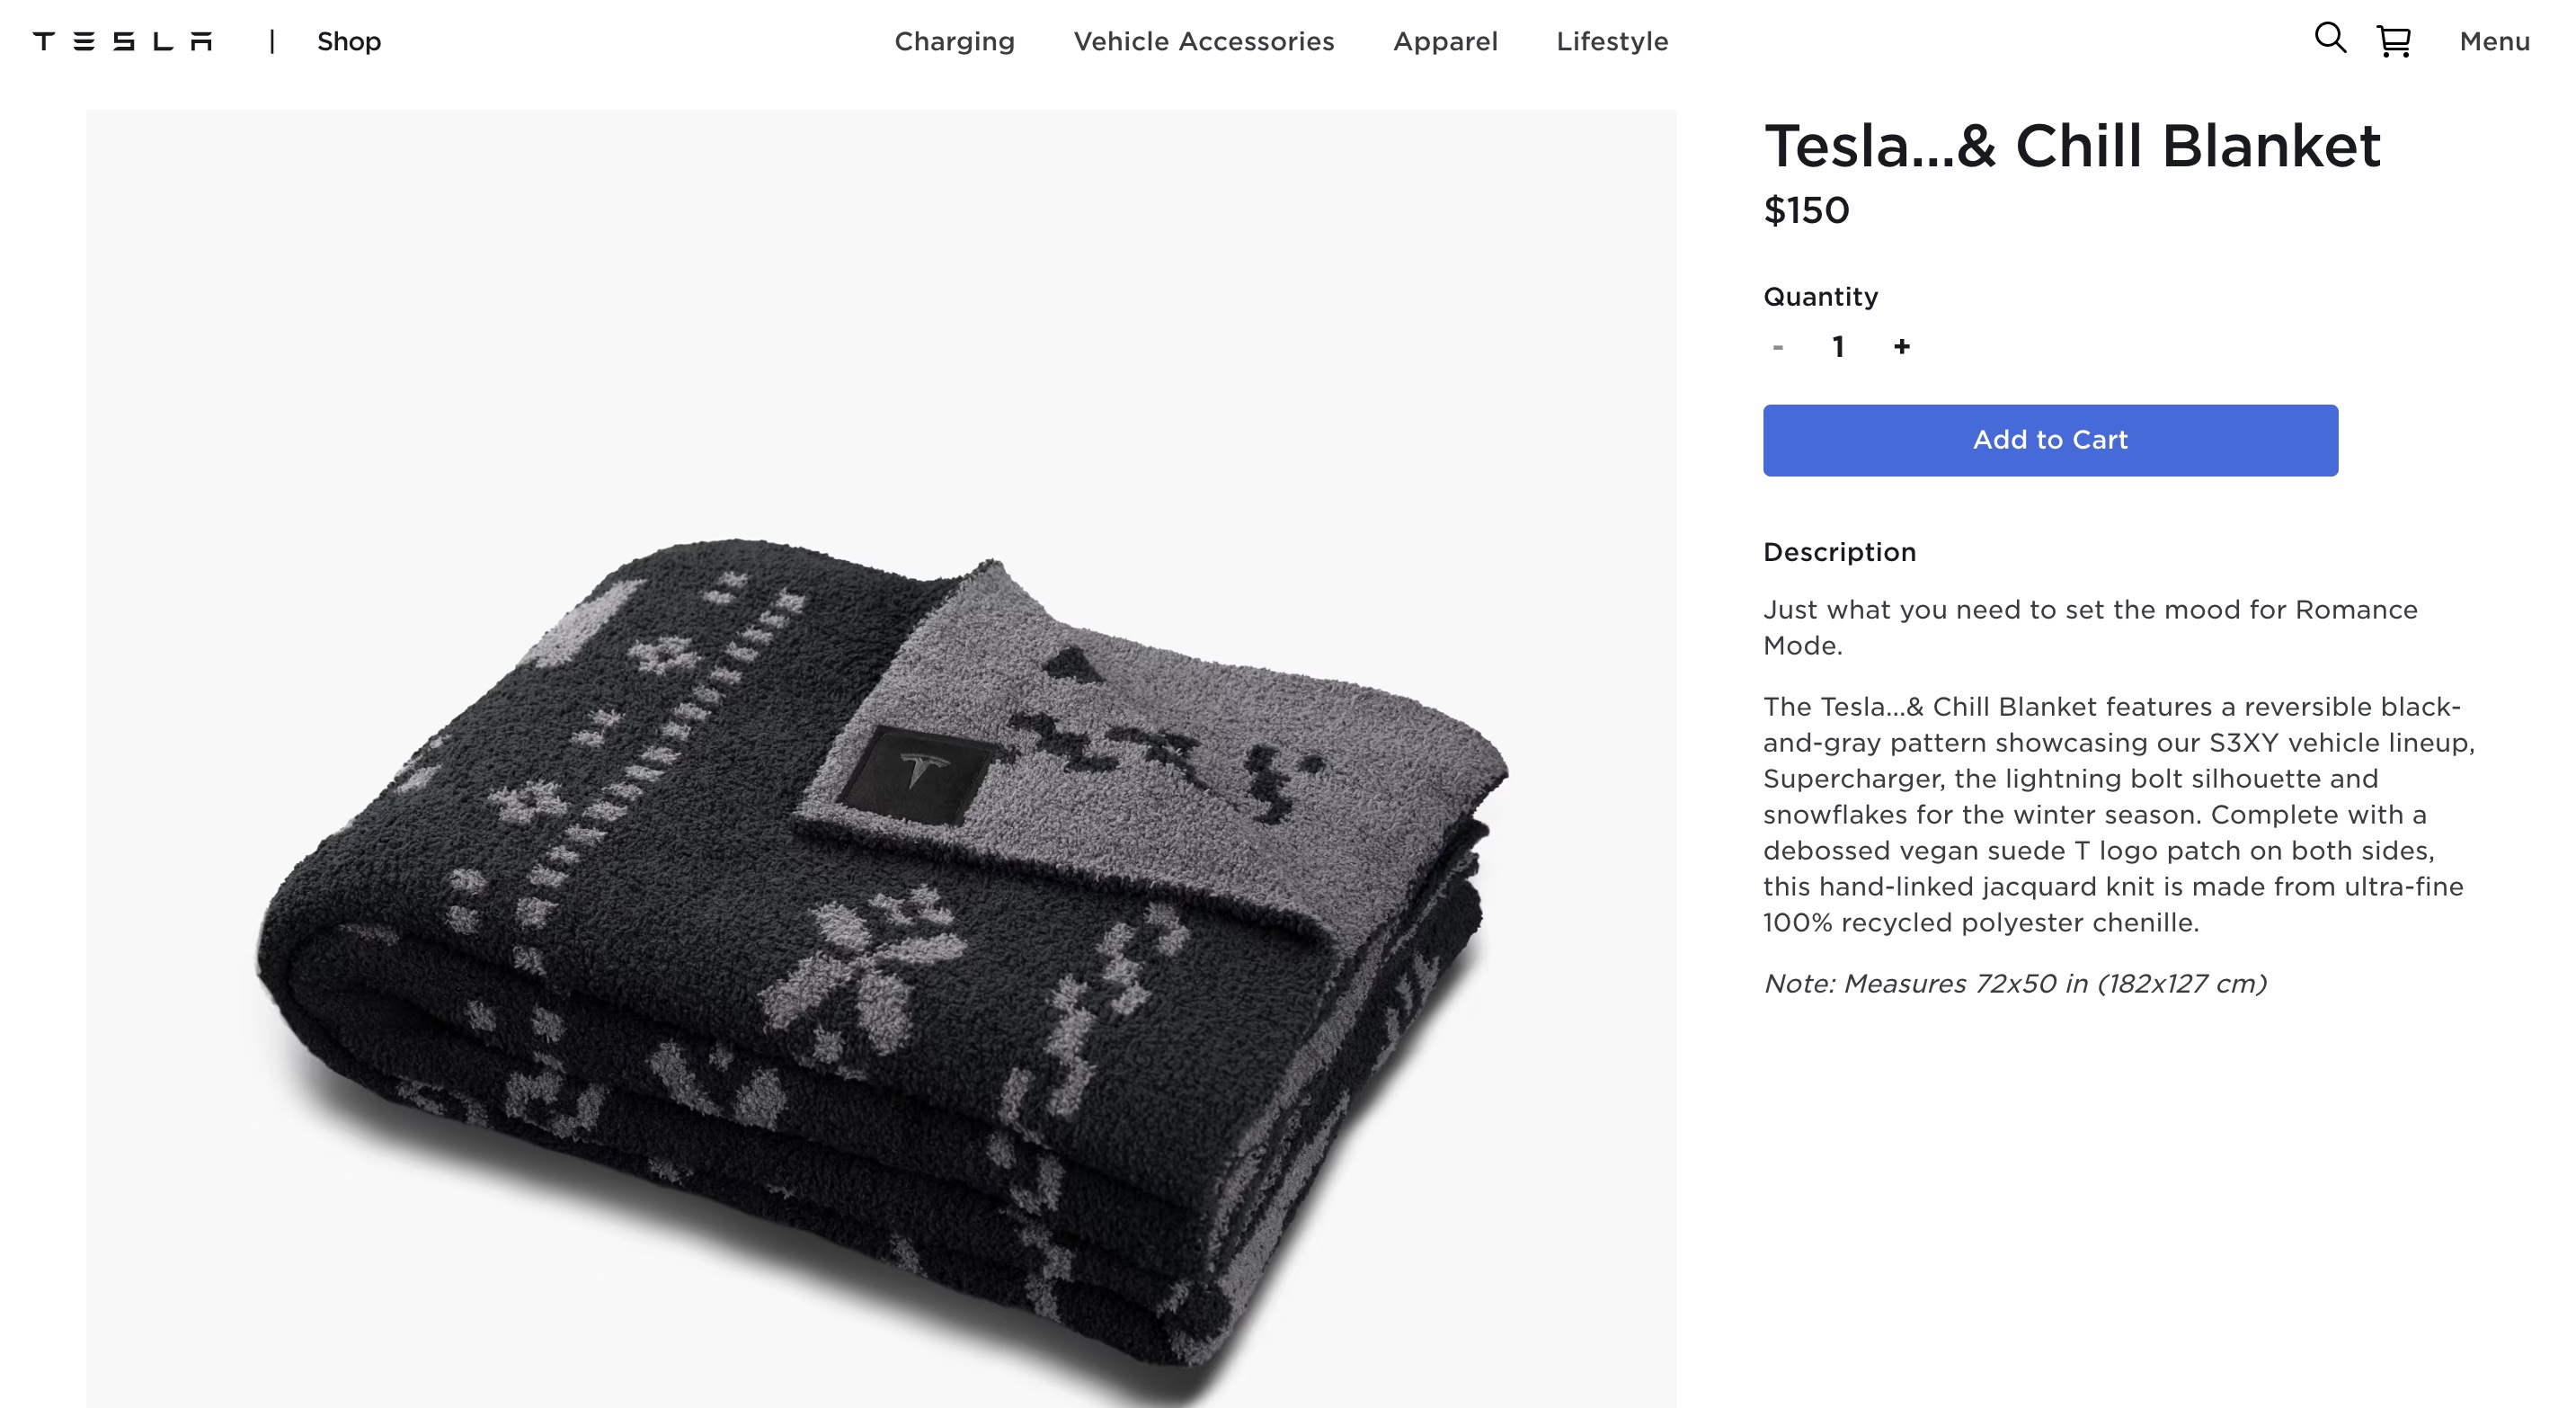
Task: Click the T logo patch on blanket
Action: click(914, 774)
